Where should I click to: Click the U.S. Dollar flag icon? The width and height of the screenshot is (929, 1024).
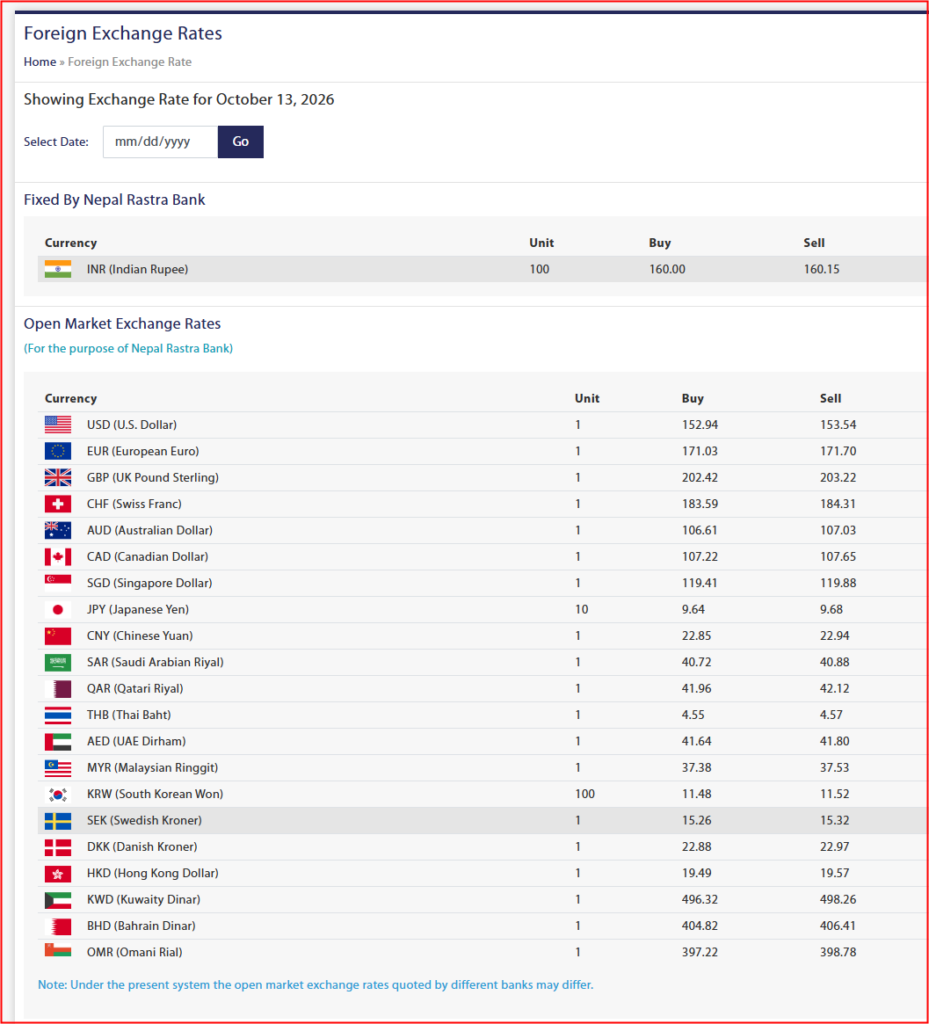[x=57, y=424]
